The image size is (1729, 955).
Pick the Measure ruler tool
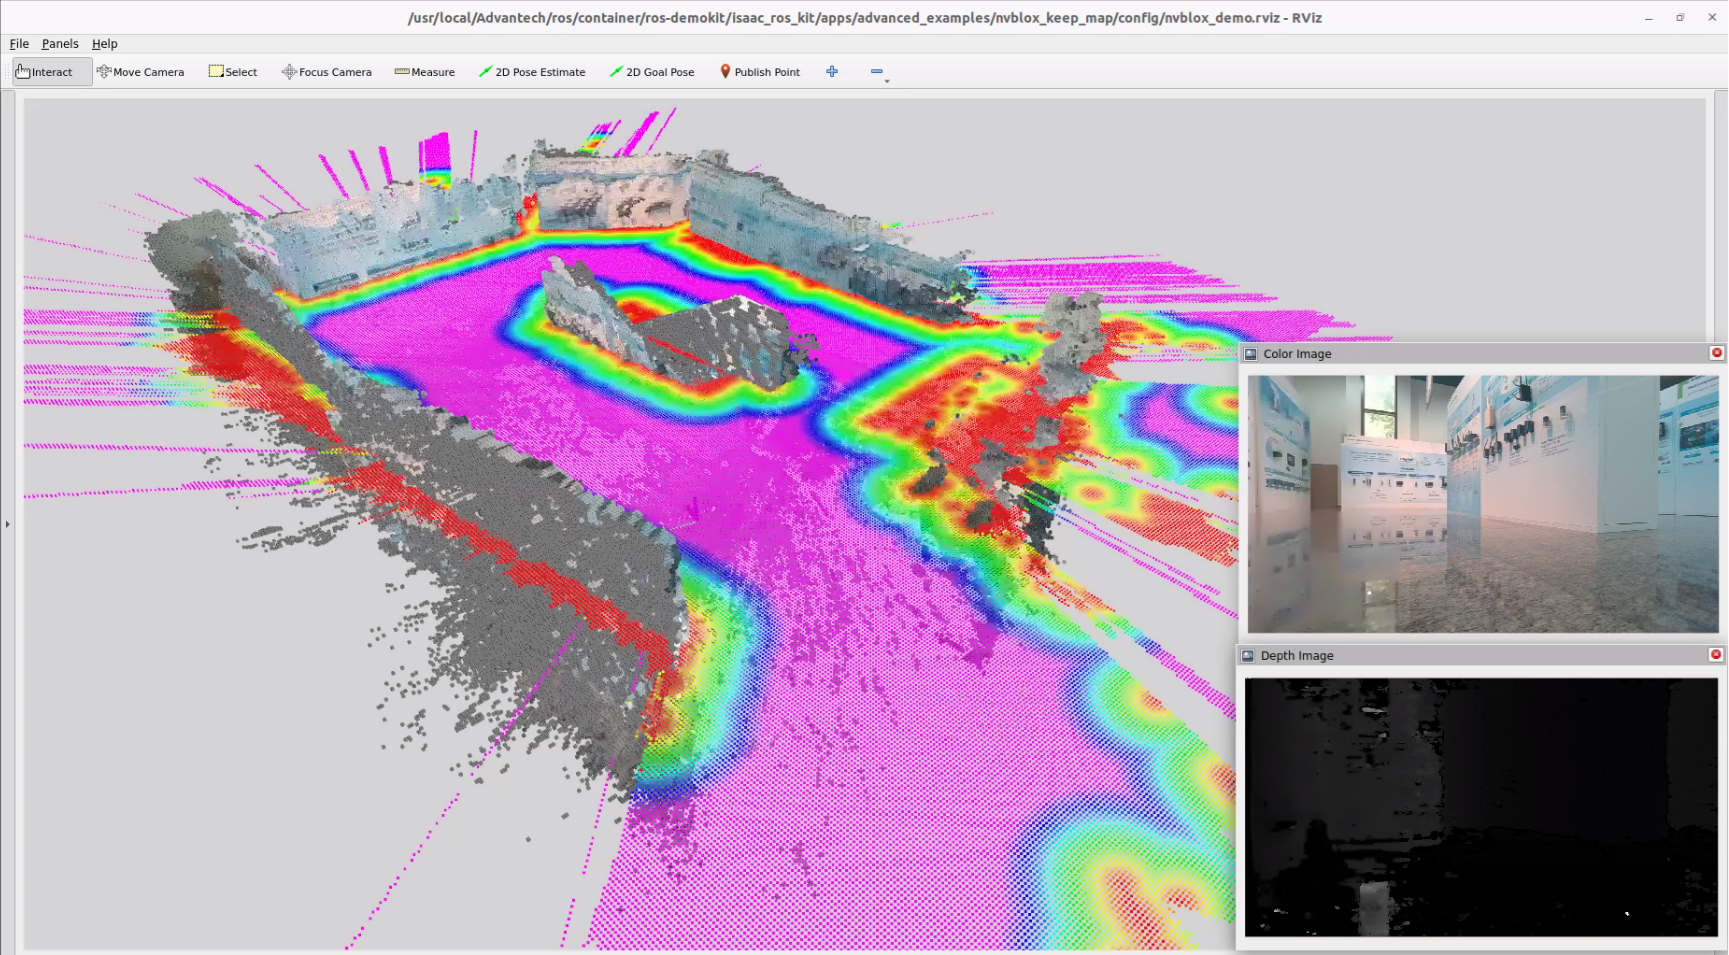pyautogui.click(x=424, y=72)
